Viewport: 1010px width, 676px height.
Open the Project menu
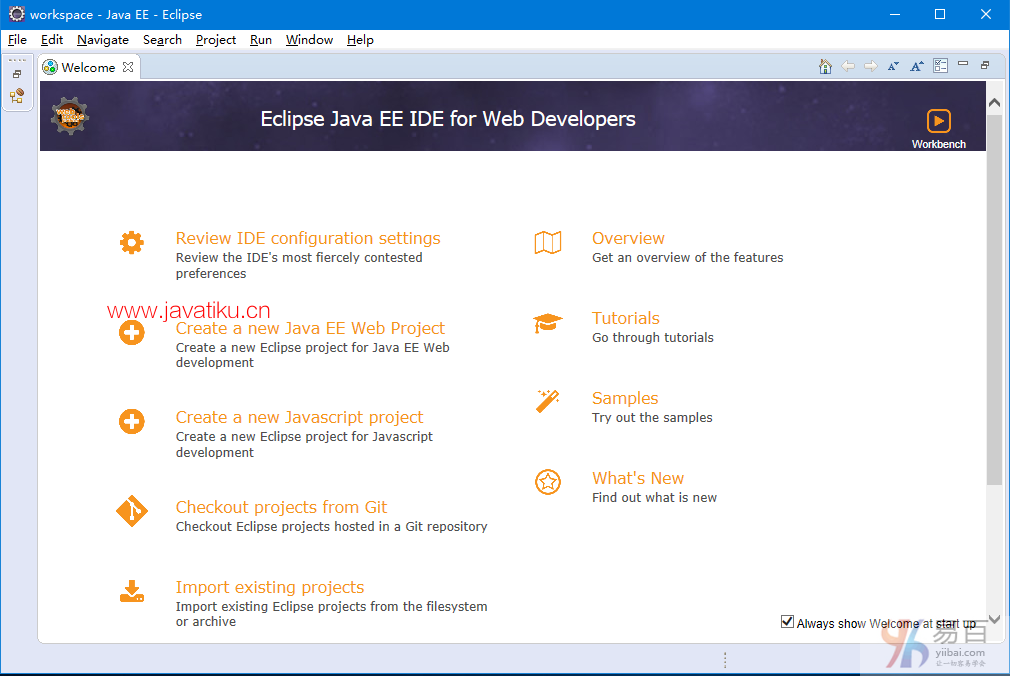click(x=216, y=40)
